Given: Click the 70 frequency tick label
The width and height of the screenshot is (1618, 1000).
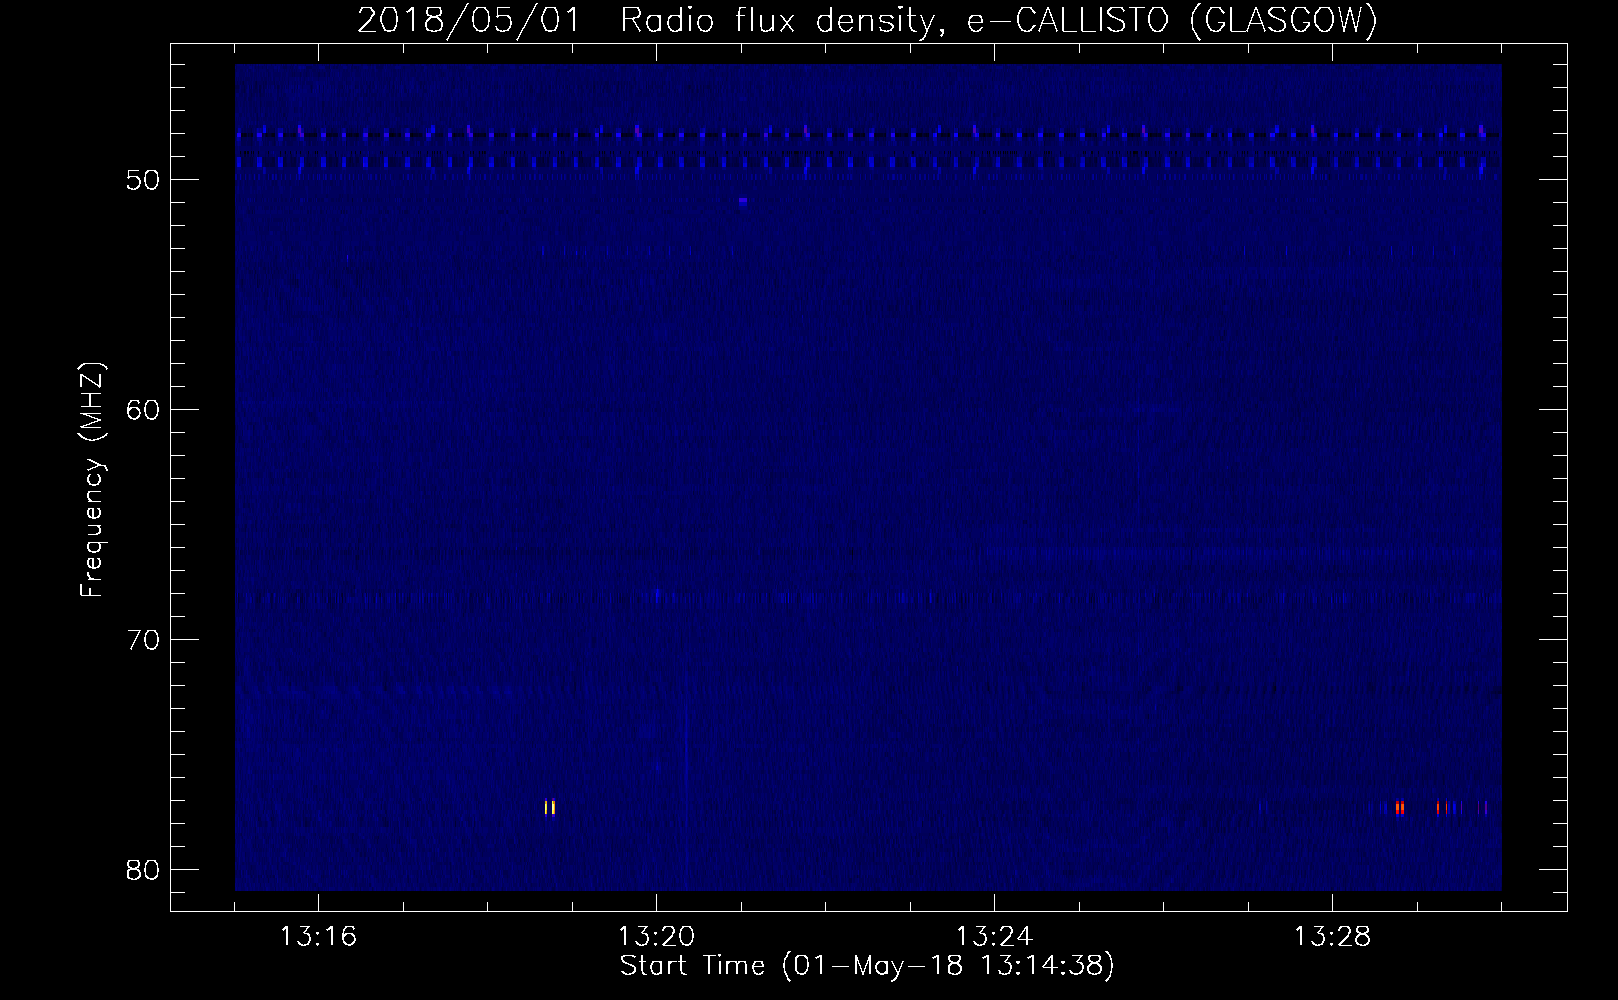Looking at the screenshot, I should [144, 640].
